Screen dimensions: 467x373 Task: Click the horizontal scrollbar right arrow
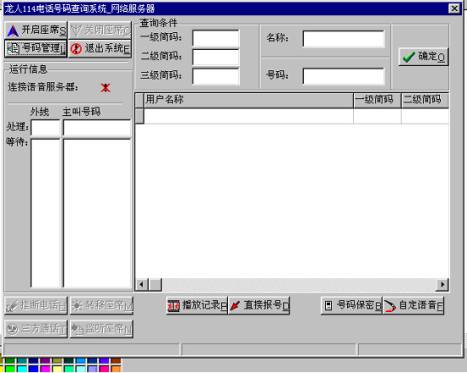(x=442, y=284)
